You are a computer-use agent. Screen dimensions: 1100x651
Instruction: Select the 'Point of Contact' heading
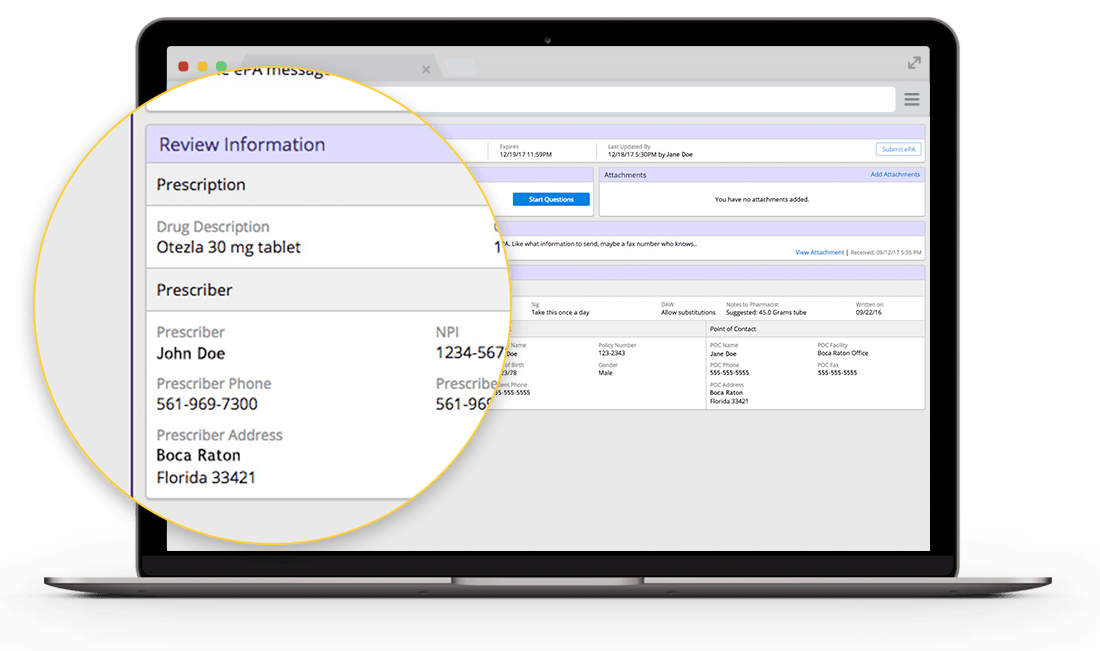tap(732, 328)
